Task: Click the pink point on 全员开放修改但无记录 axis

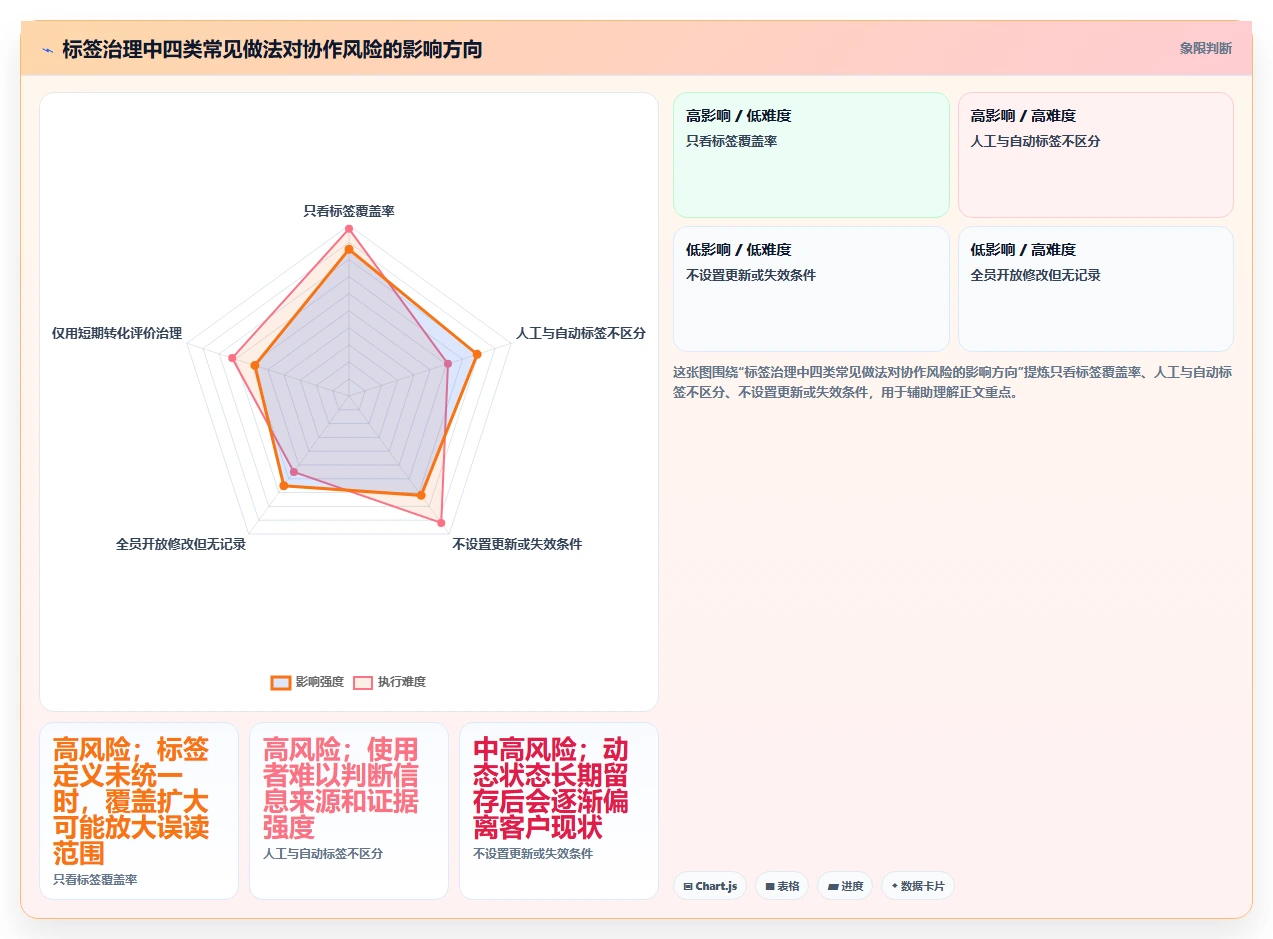Action: tap(294, 471)
